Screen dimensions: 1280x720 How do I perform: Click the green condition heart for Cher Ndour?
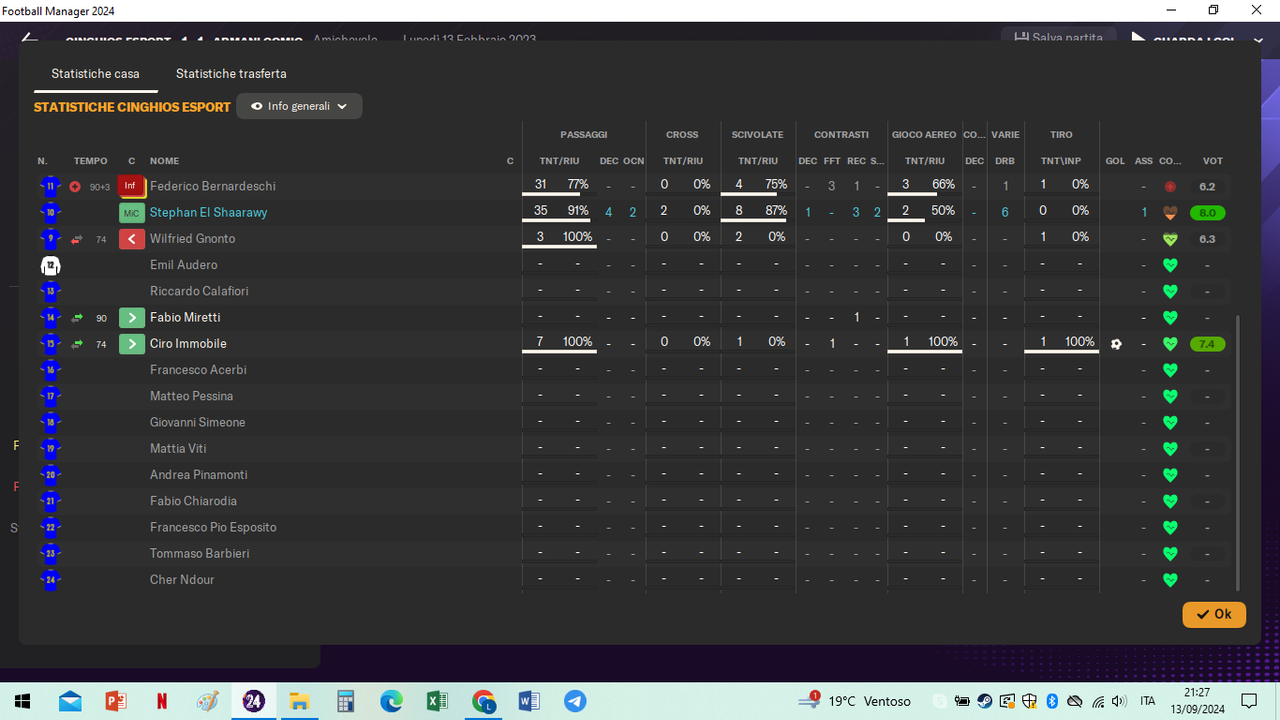pos(1170,580)
